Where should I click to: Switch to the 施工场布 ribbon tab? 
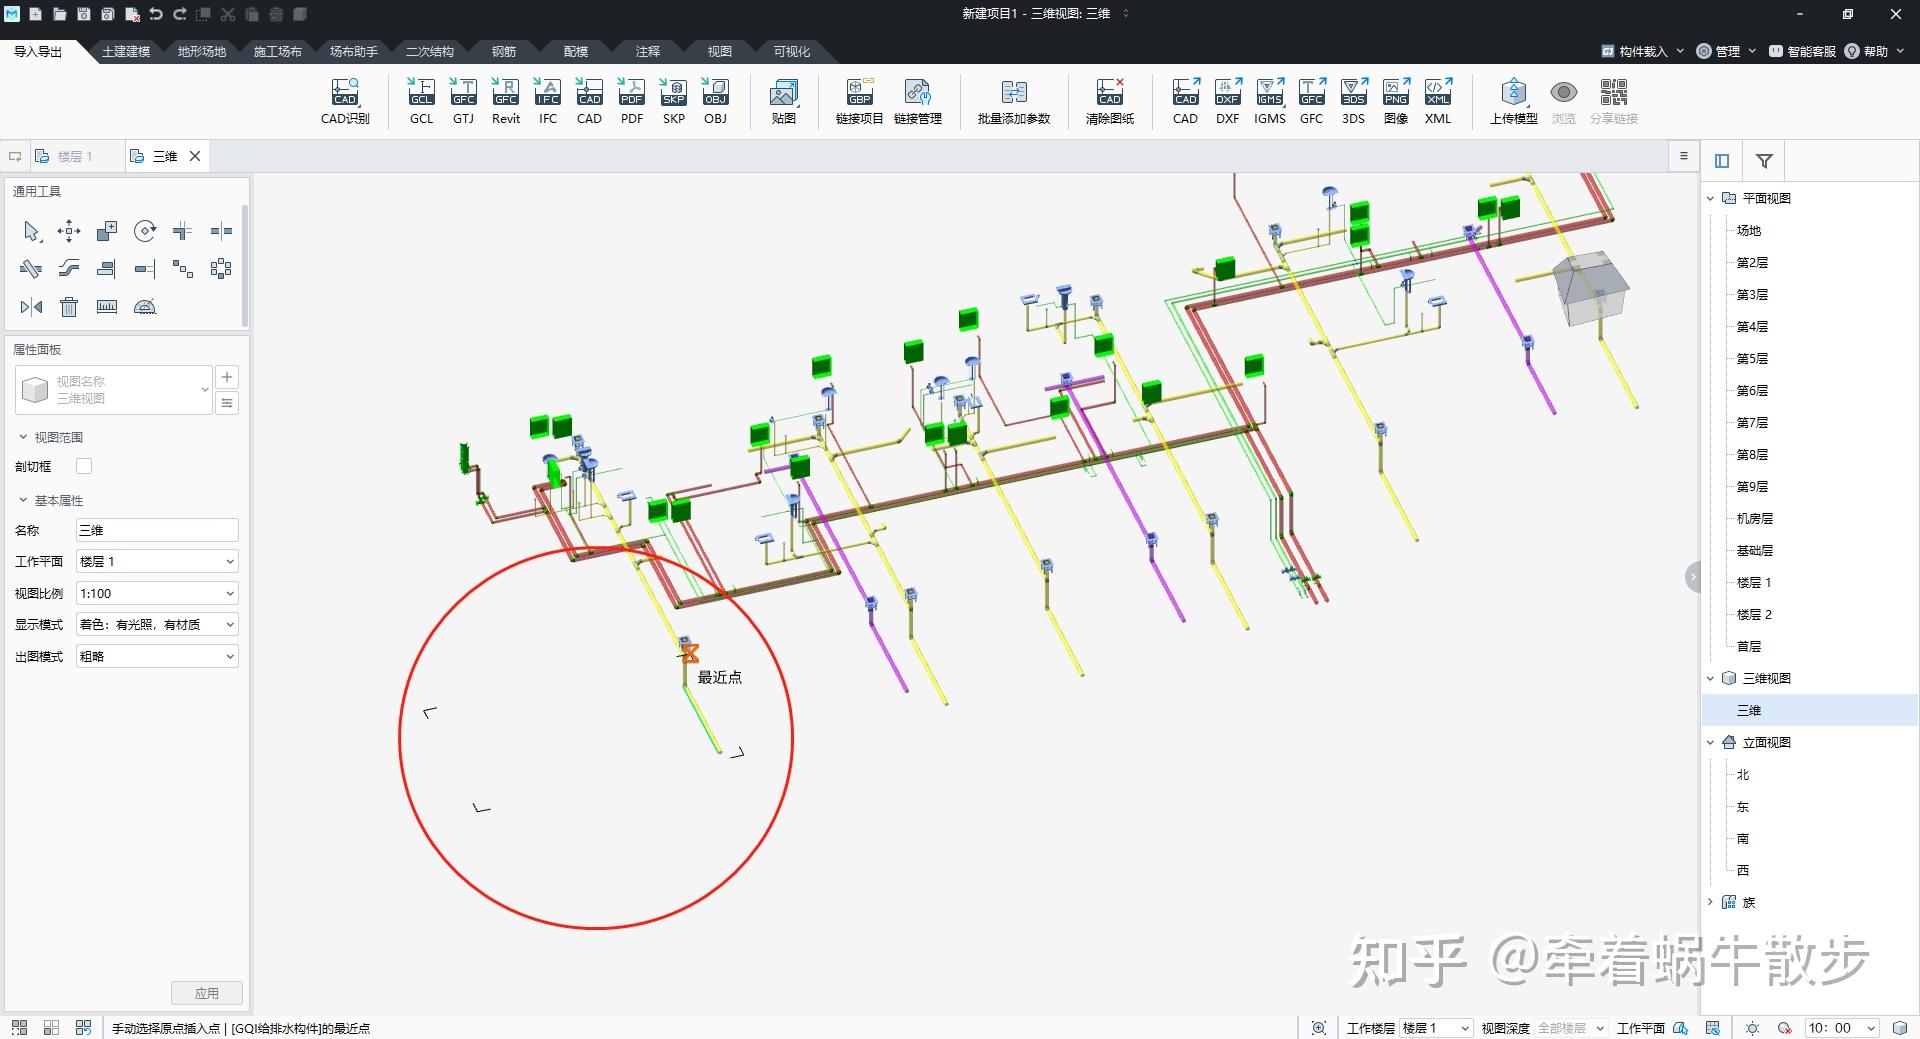point(278,52)
